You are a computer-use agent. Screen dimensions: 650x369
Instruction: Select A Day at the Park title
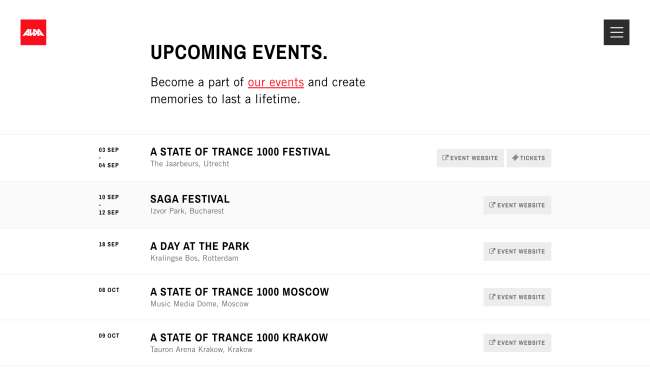click(200, 247)
